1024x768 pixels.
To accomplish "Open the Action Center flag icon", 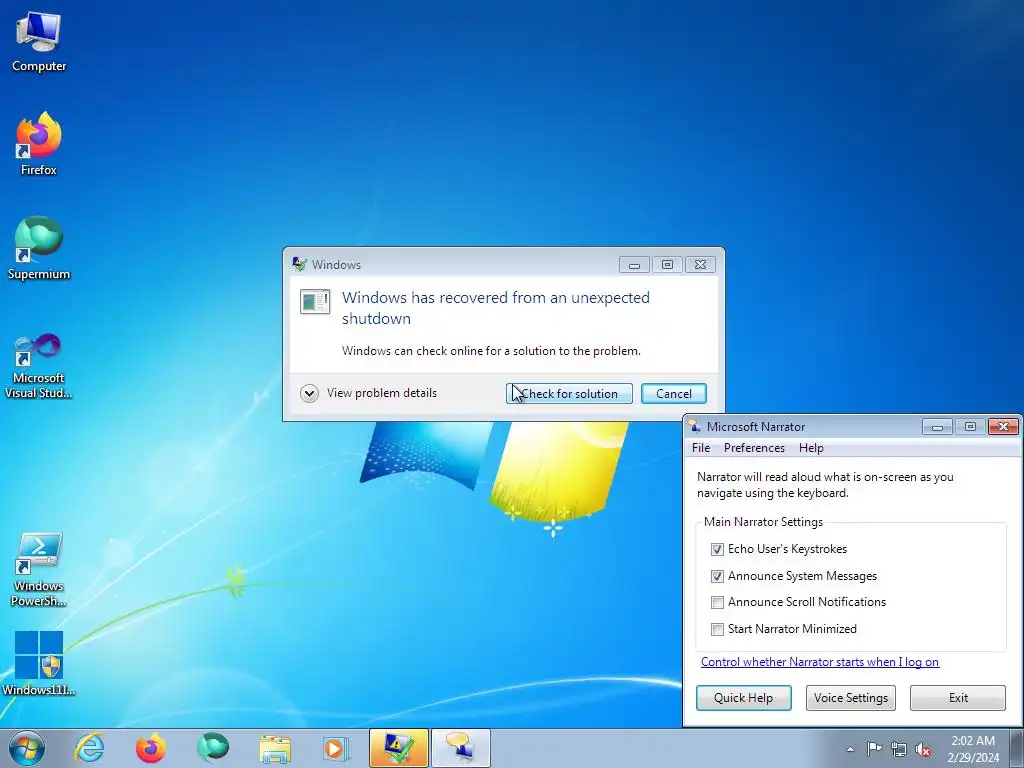I will [x=874, y=749].
